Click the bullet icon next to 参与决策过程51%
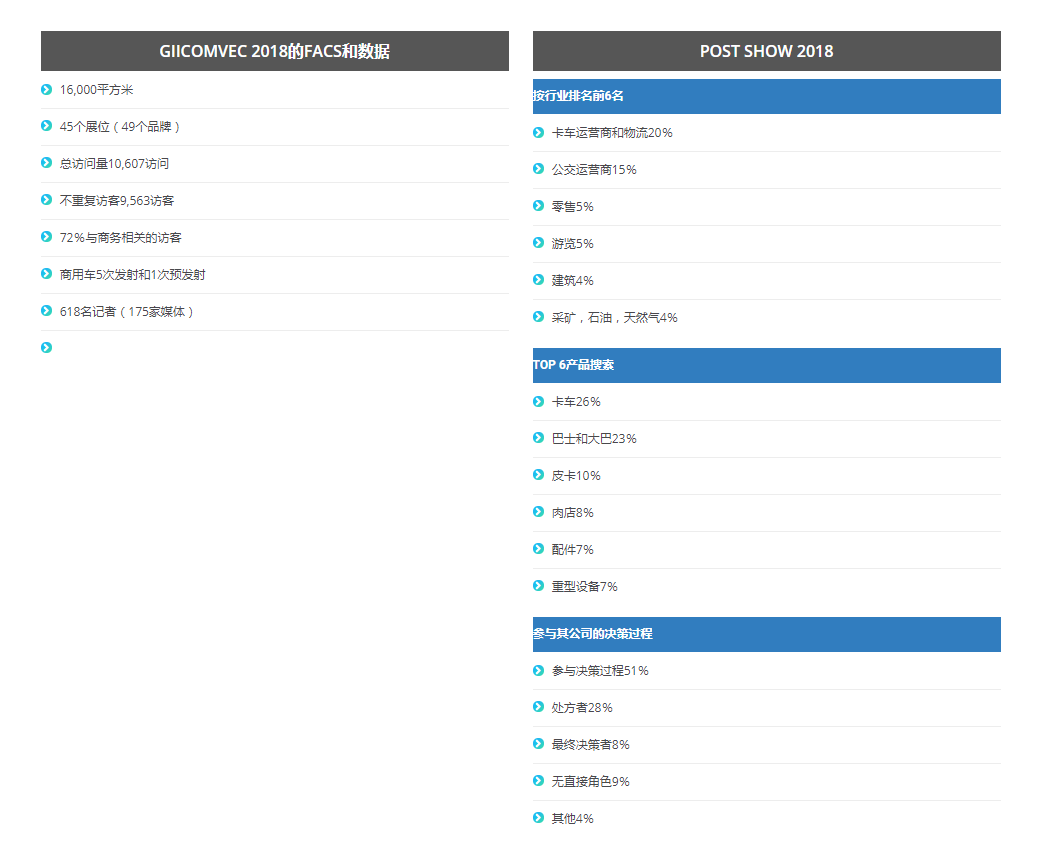 [538, 671]
